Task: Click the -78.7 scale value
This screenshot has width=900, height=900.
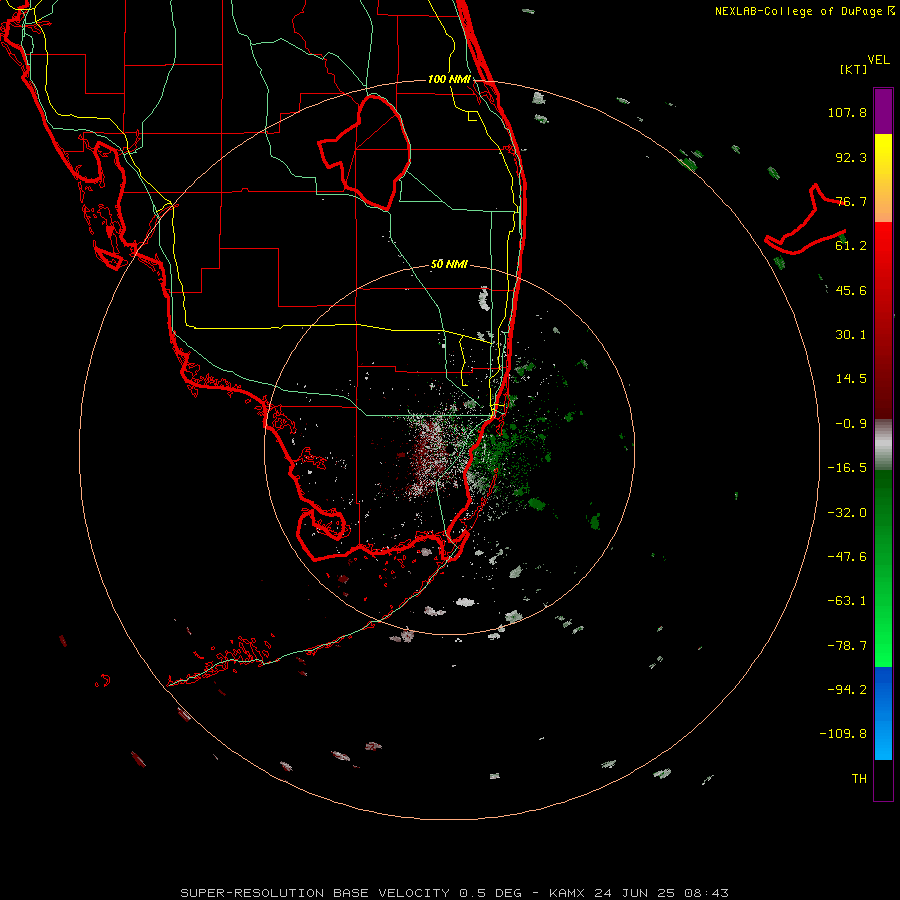Action: click(x=847, y=646)
